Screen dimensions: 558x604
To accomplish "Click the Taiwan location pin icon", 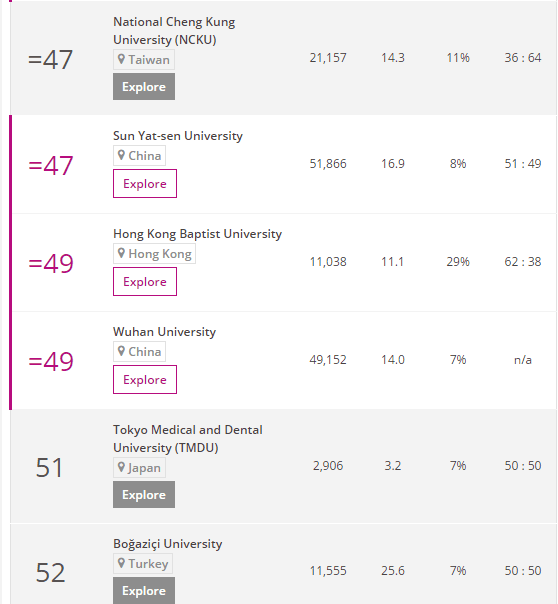I will tap(121, 59).
